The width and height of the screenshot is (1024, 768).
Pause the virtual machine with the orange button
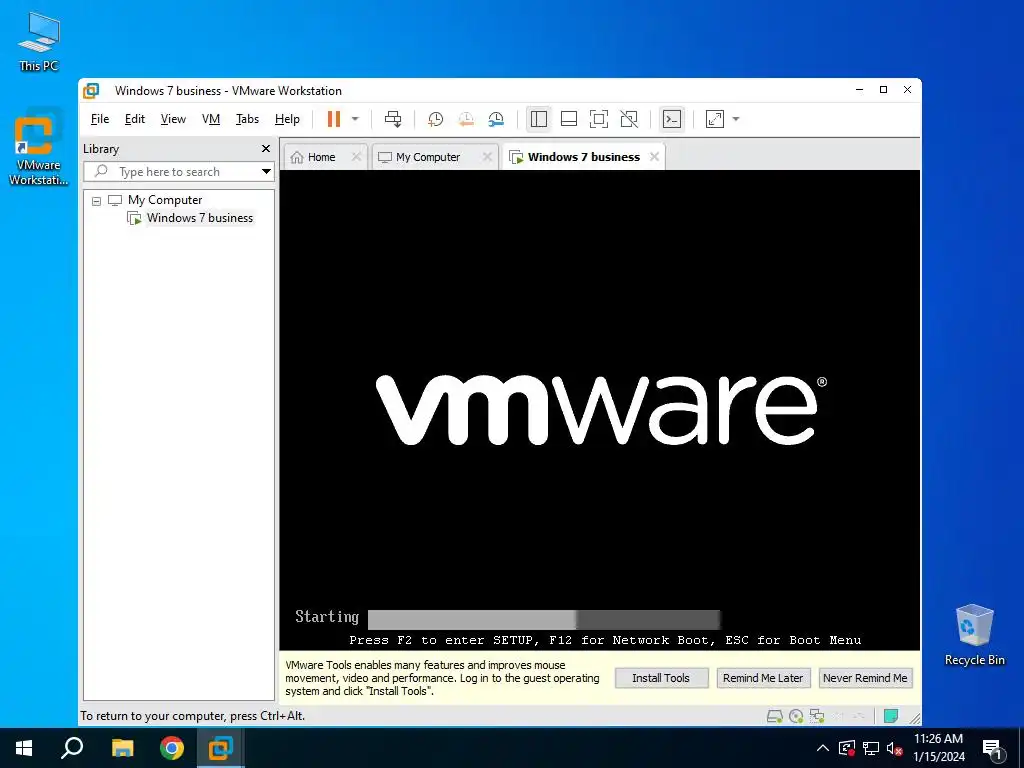tap(334, 119)
